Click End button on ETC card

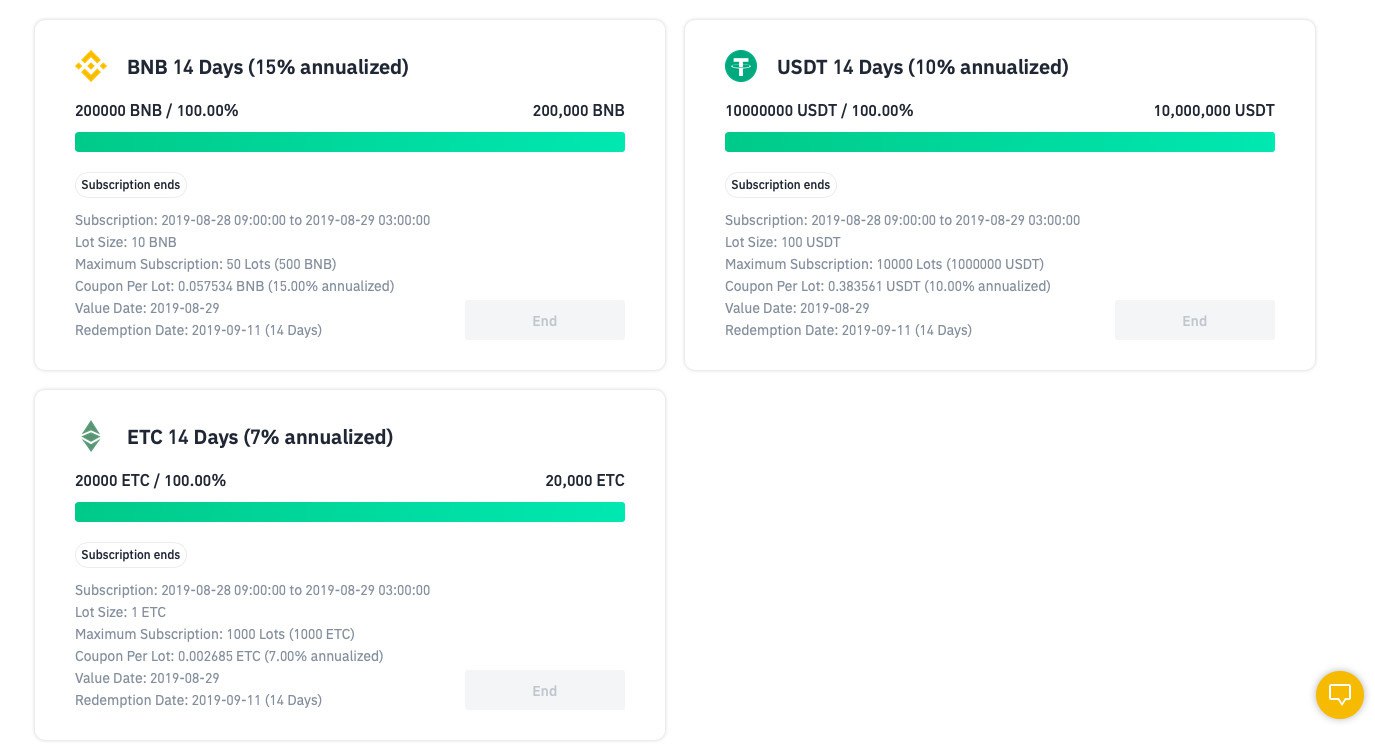[545, 690]
